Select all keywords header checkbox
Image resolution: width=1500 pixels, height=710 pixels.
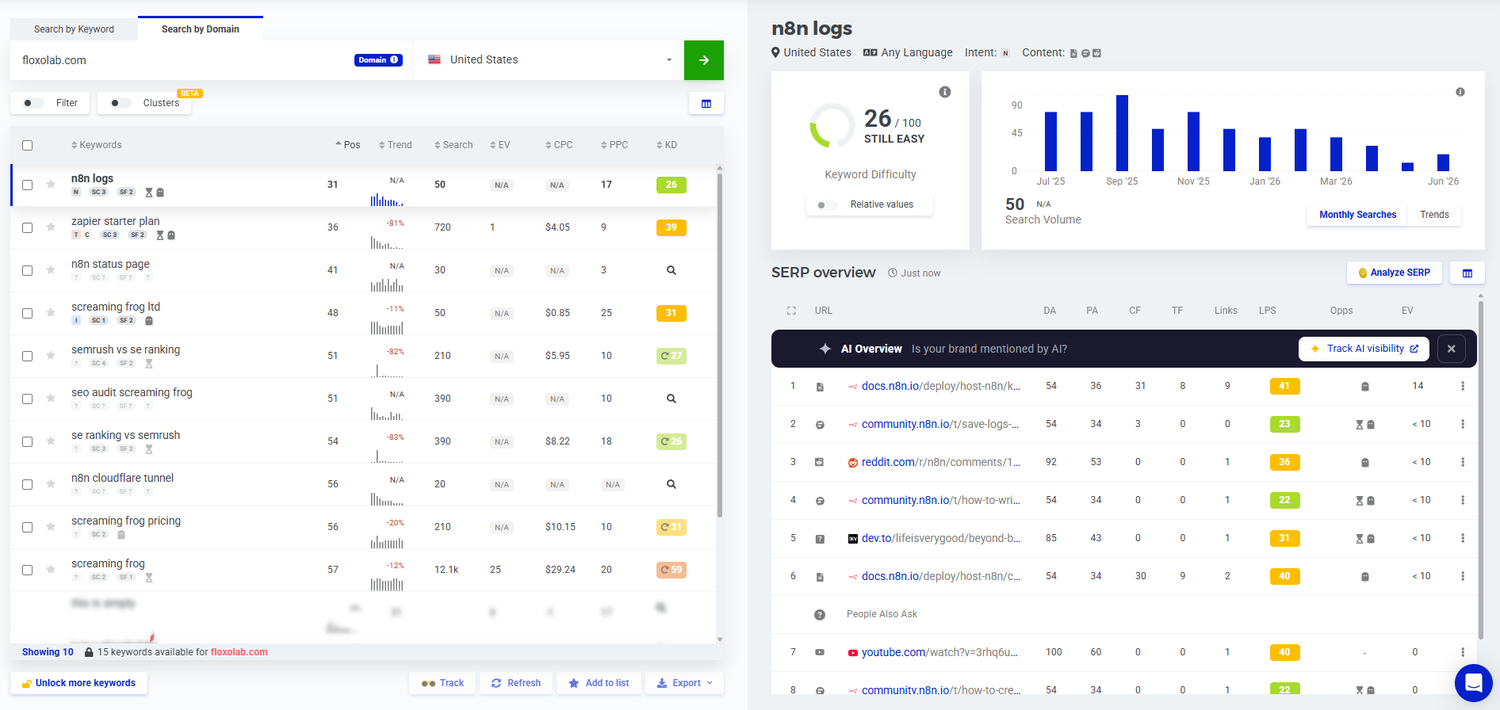tap(27, 145)
